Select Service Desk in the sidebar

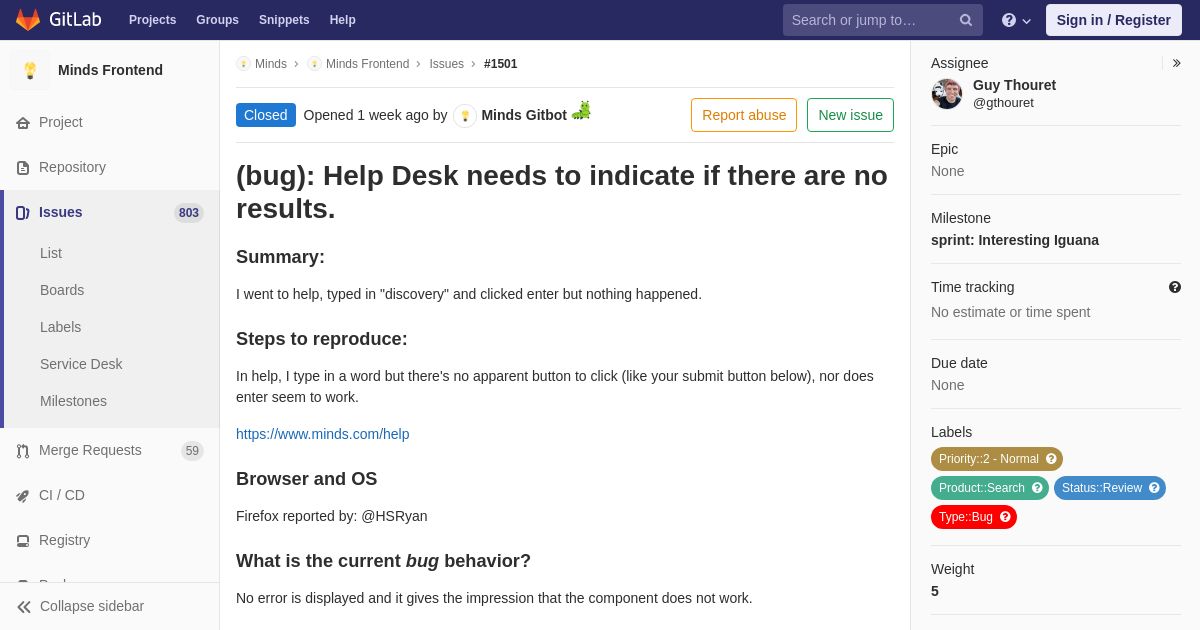[x=81, y=364]
